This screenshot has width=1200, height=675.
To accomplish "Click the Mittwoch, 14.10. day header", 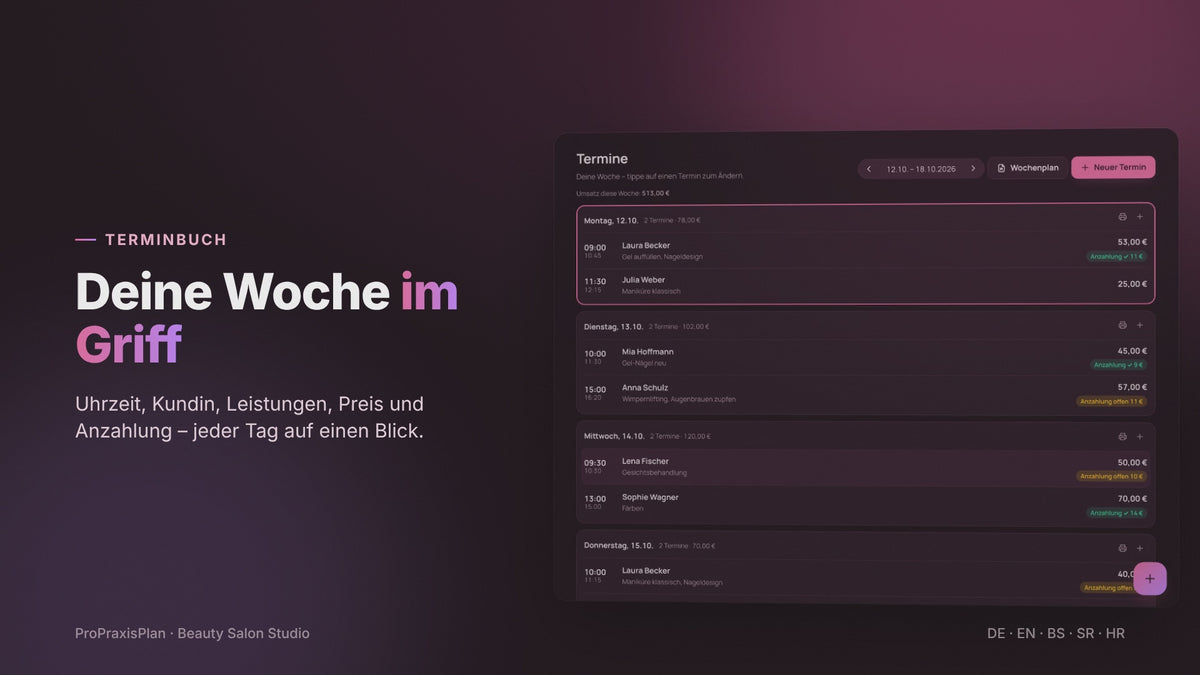I will pos(614,436).
